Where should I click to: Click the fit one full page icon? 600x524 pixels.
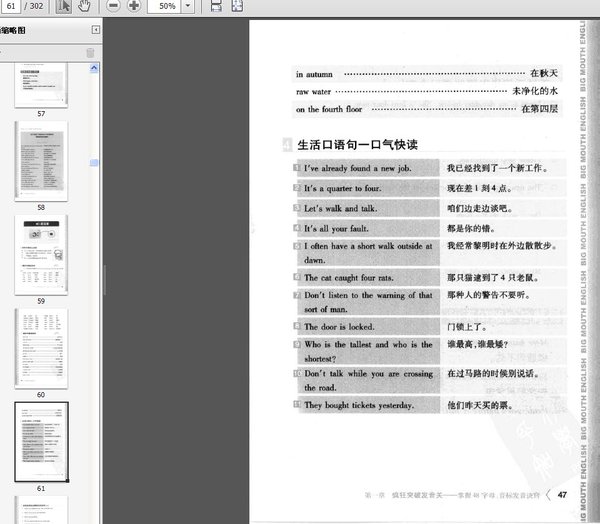pyautogui.click(x=237, y=6)
